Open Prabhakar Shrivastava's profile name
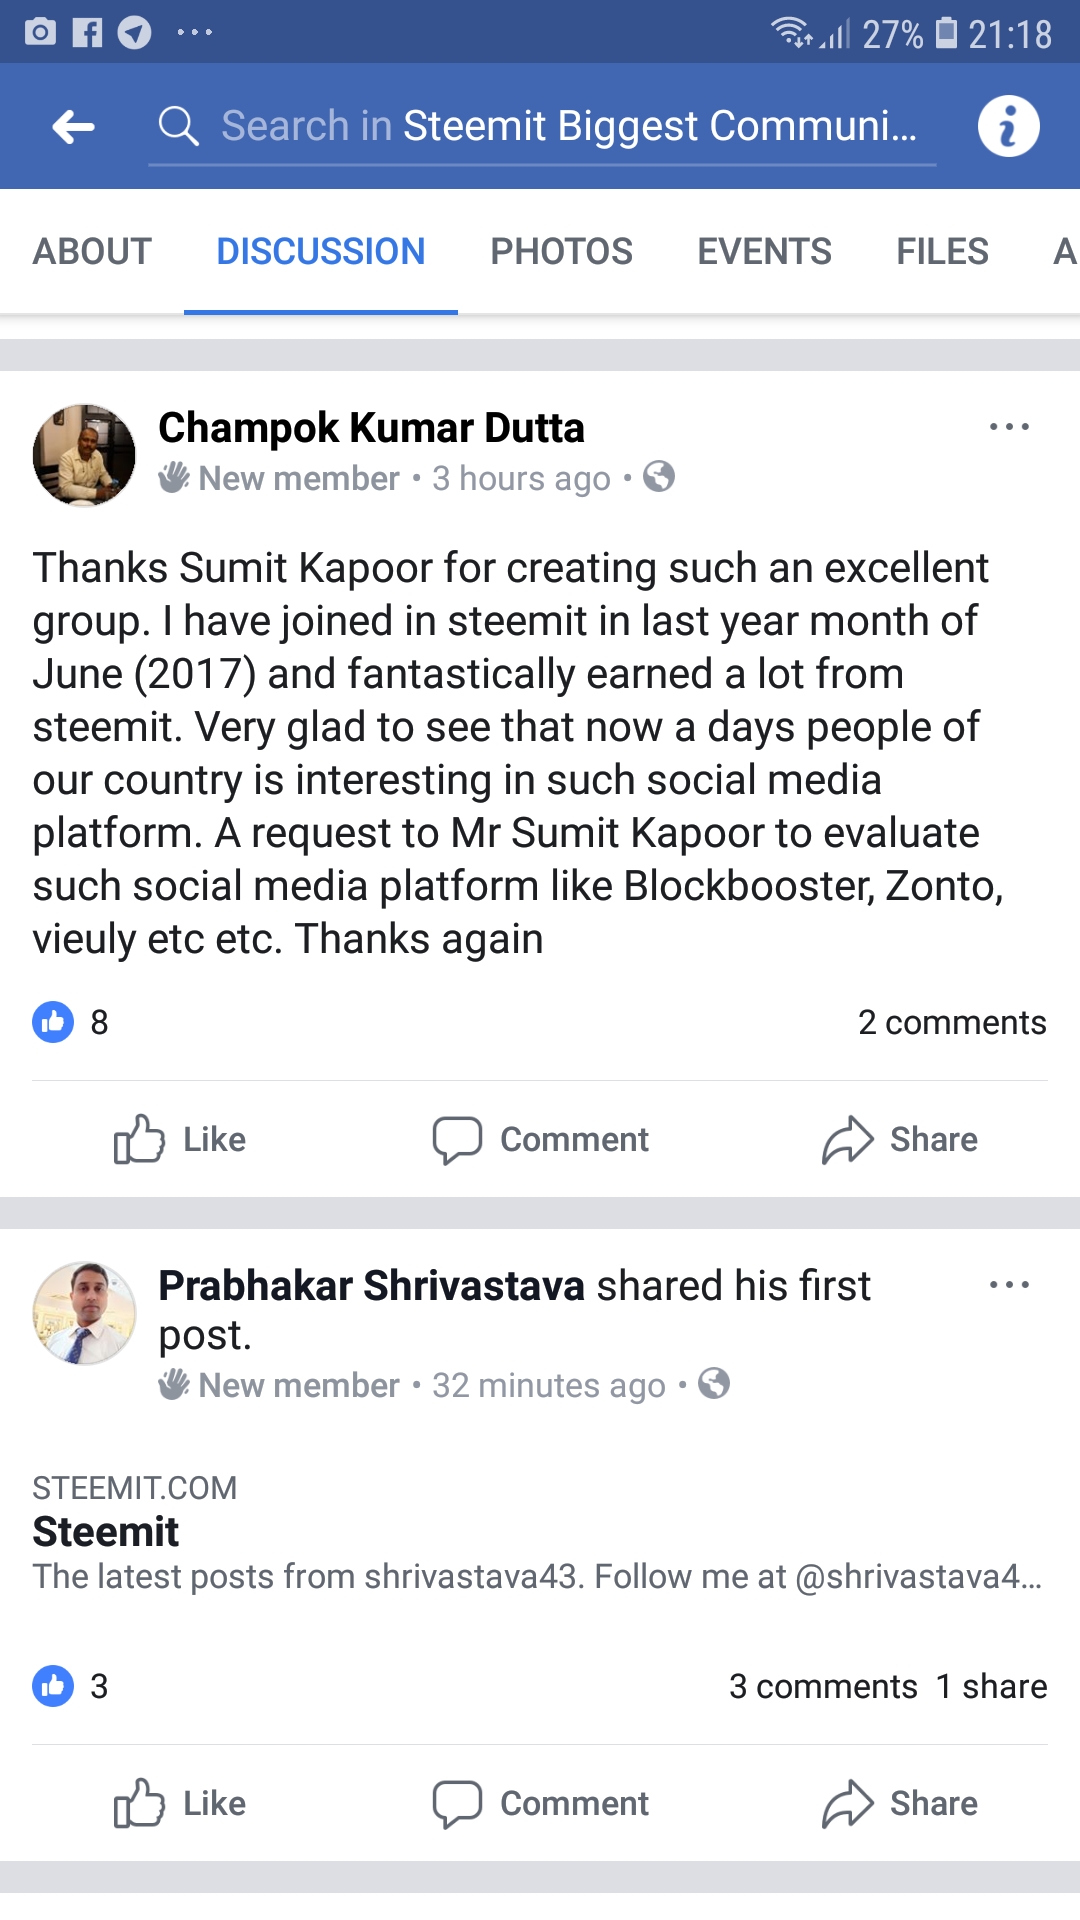The height and width of the screenshot is (1920, 1080). (x=371, y=1286)
